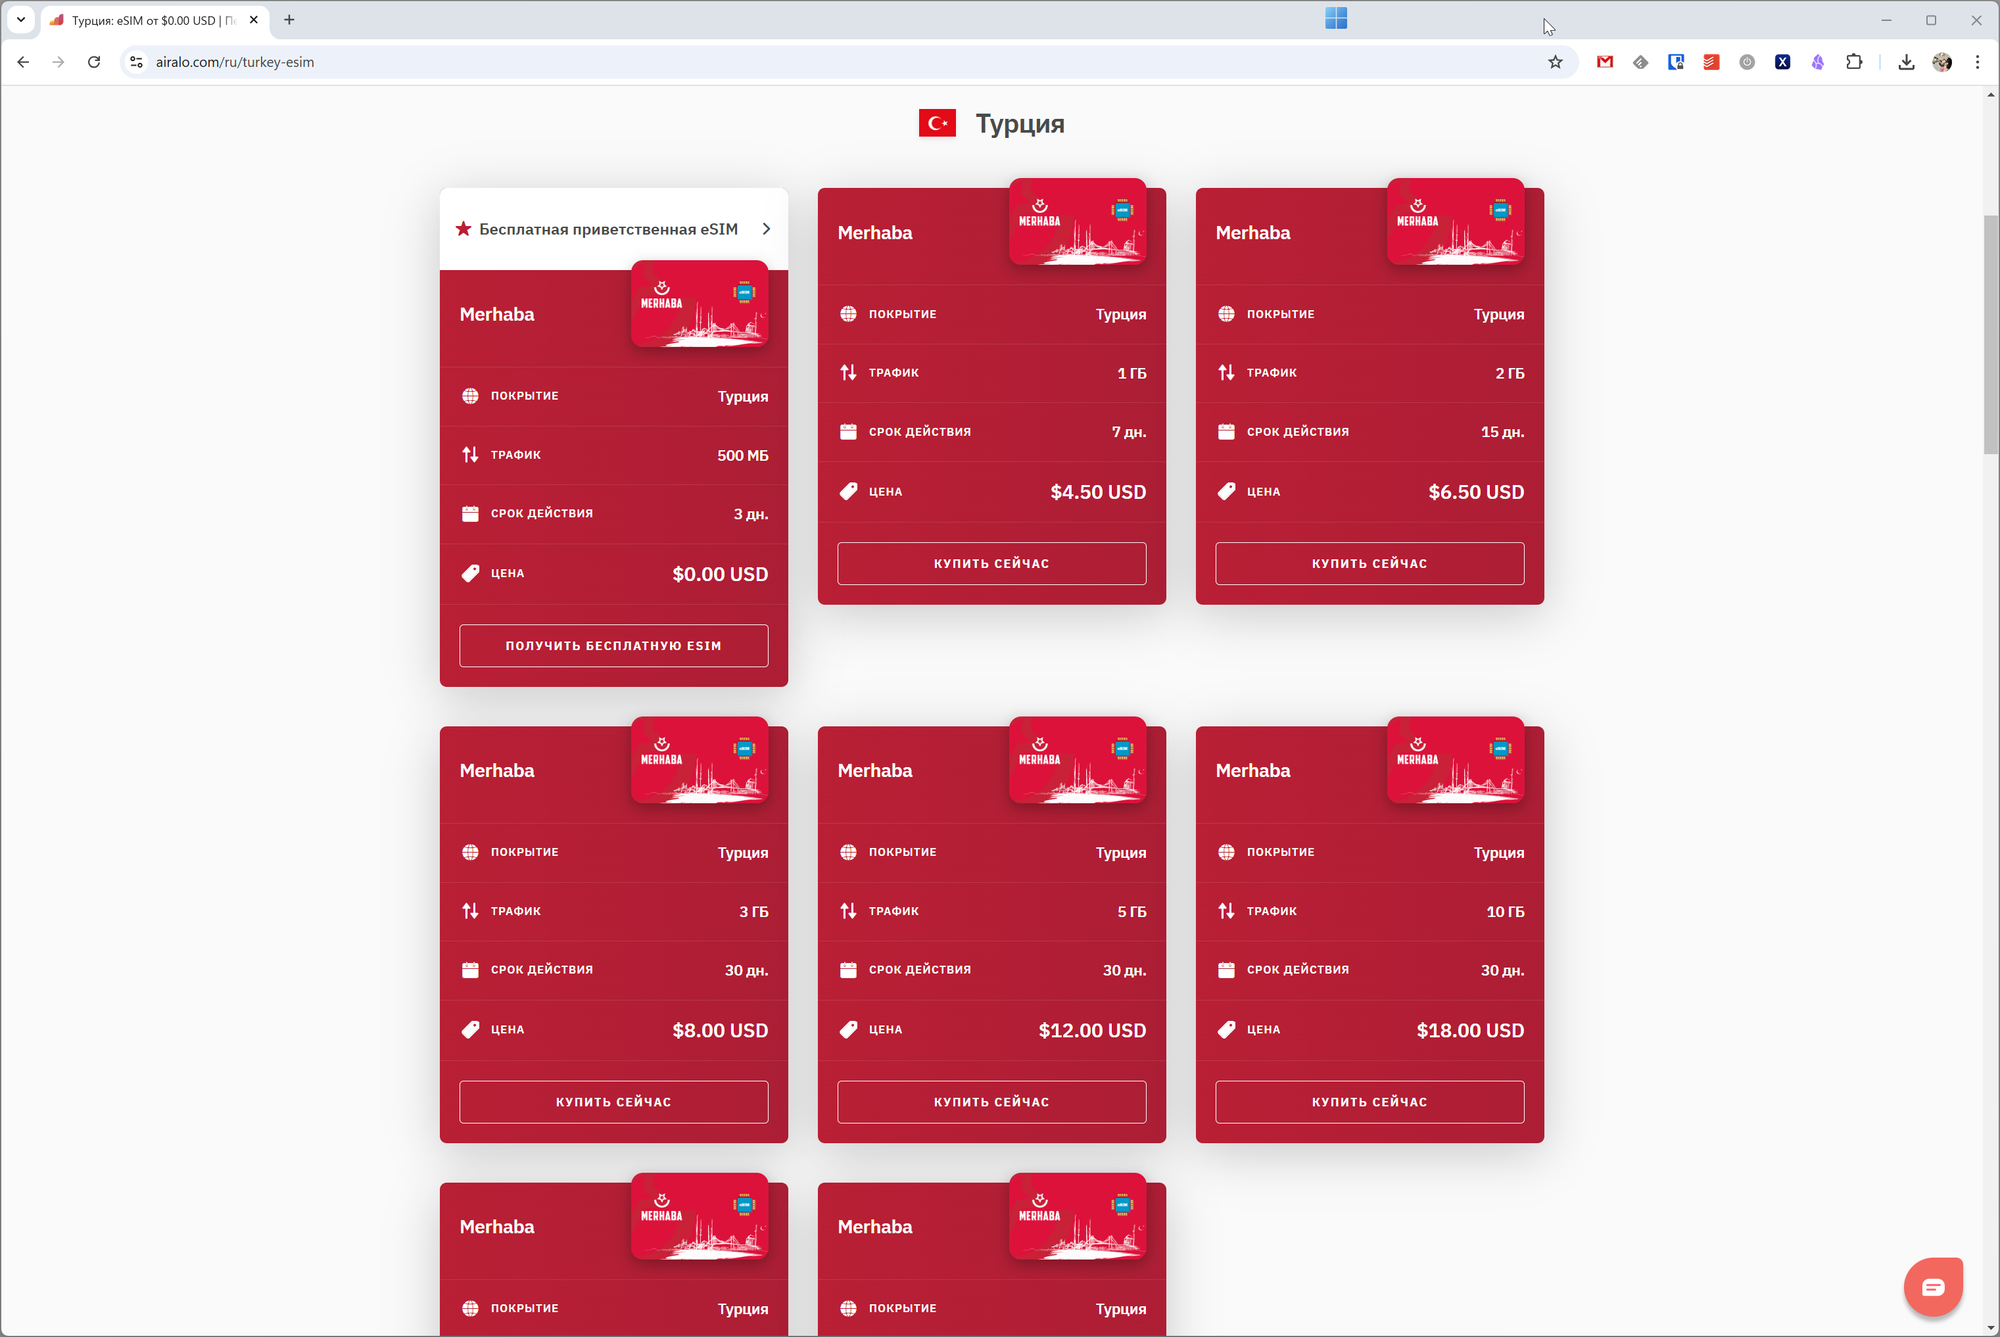The image size is (2000, 1337).
Task: Open the Downloads icon in toolbar
Action: 1906,62
